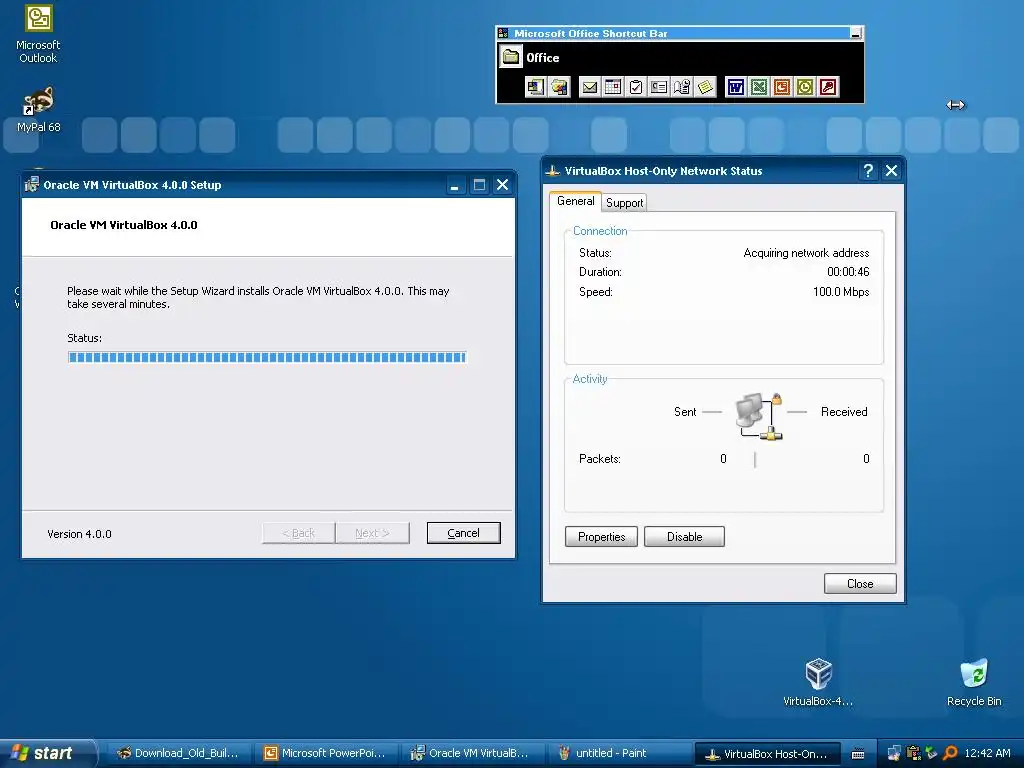1024x768 pixels.
Task: Click the network activity computers icon
Action: tap(759, 416)
